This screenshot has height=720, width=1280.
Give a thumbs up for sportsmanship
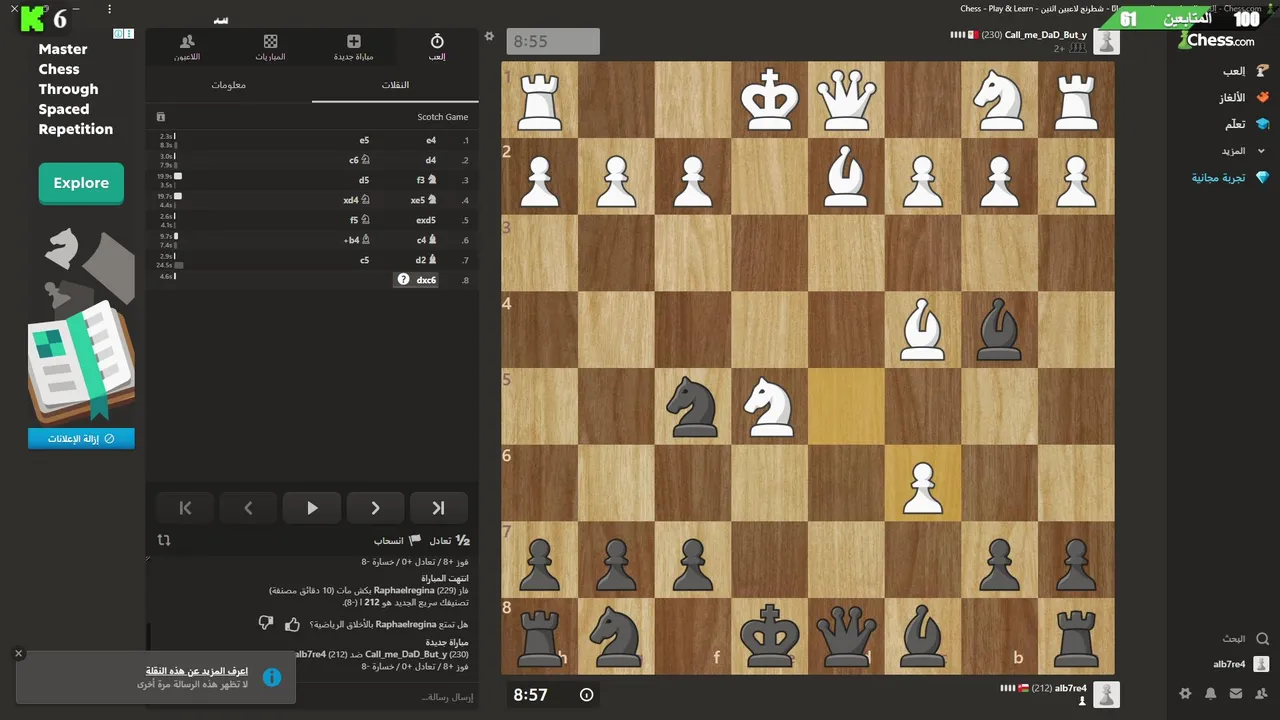[x=292, y=624]
